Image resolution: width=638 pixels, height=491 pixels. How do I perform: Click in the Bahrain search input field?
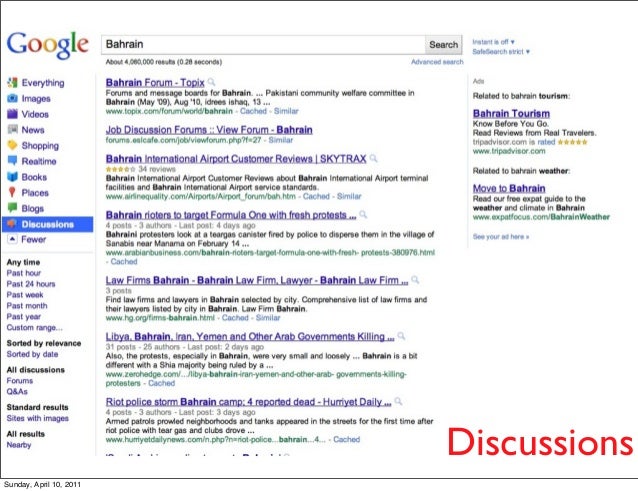coord(263,44)
